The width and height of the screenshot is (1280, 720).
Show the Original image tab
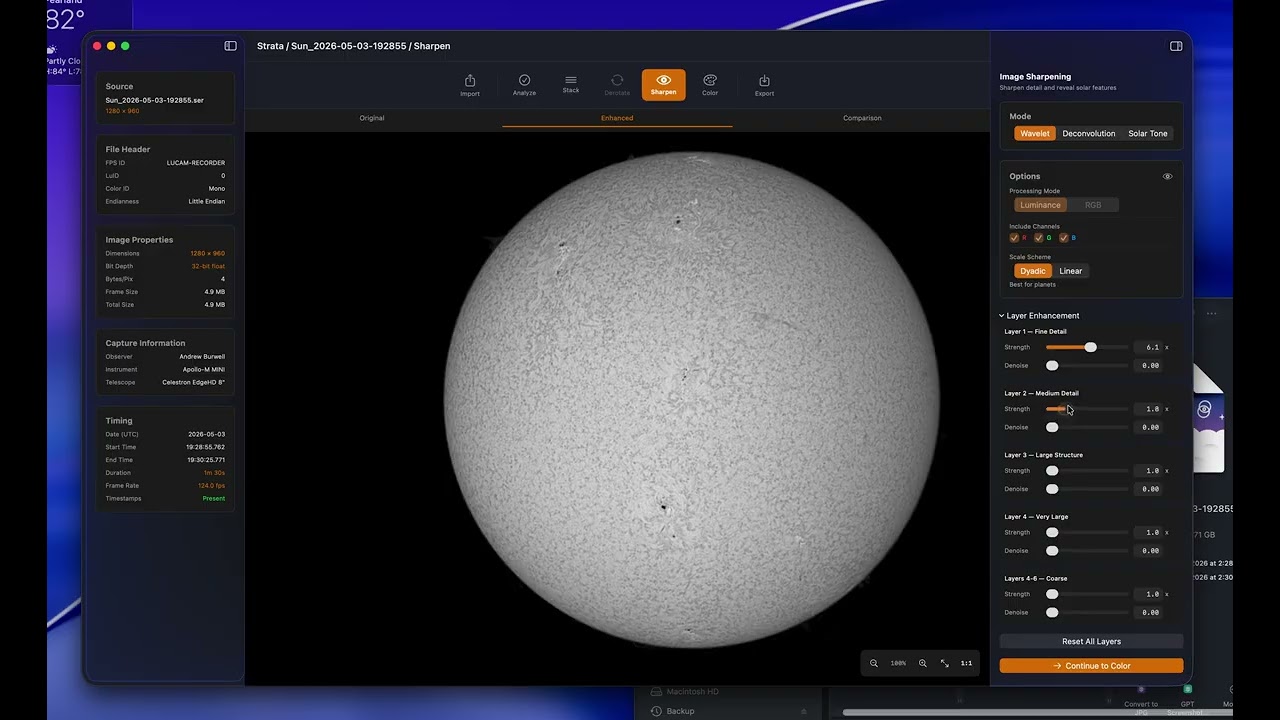[372, 118]
